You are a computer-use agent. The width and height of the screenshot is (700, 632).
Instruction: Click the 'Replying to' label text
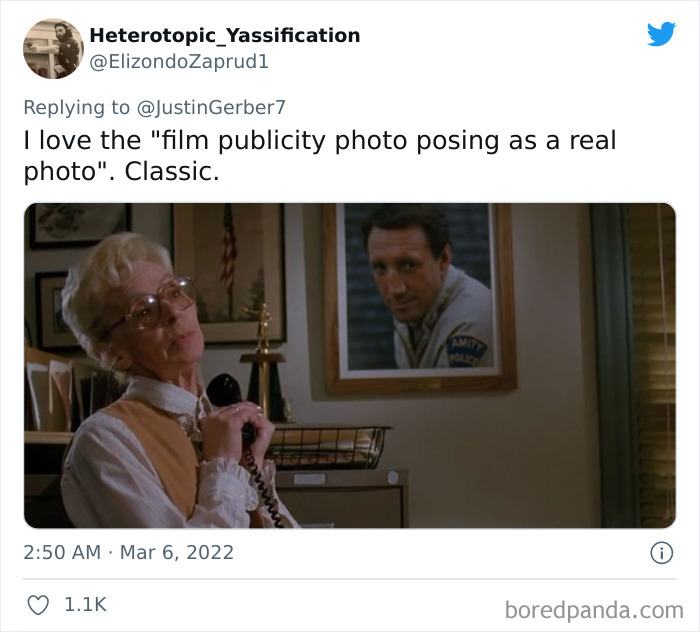(x=76, y=108)
